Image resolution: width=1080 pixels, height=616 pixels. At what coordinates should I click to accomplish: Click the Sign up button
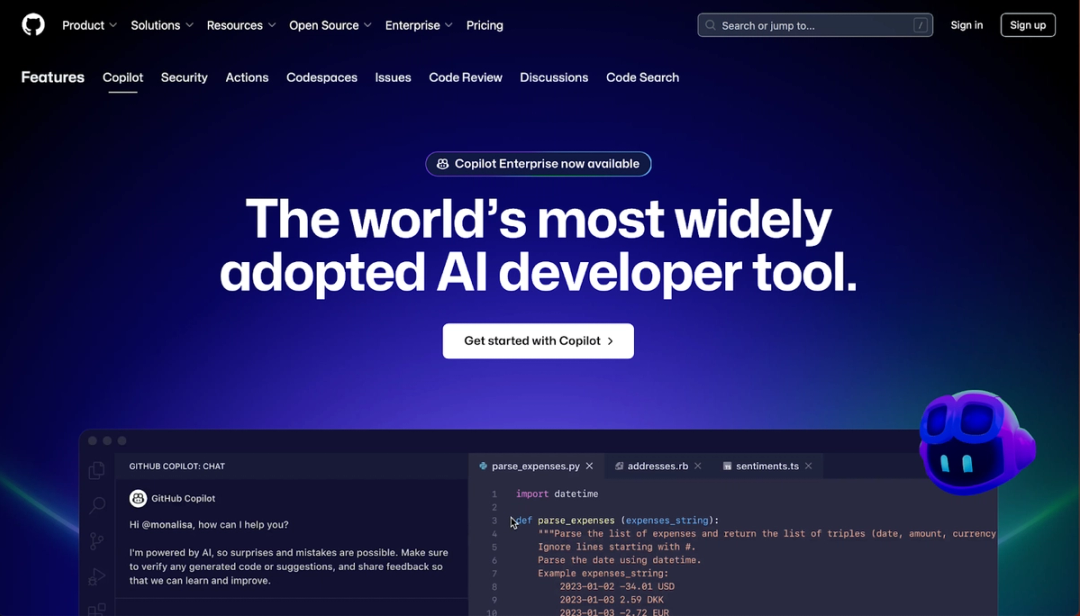click(x=1028, y=25)
